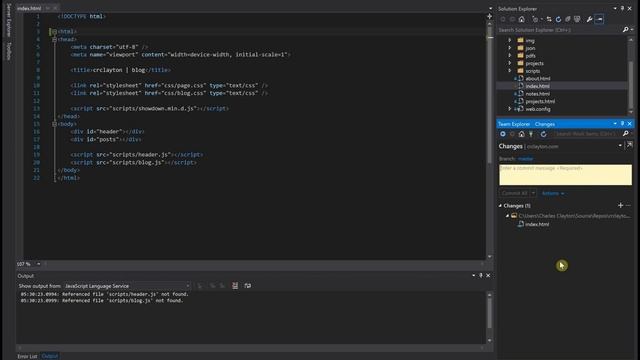Go to Team Explorer Home page
Viewport: 640px width, 360px height.
pyautogui.click(x=522, y=134)
